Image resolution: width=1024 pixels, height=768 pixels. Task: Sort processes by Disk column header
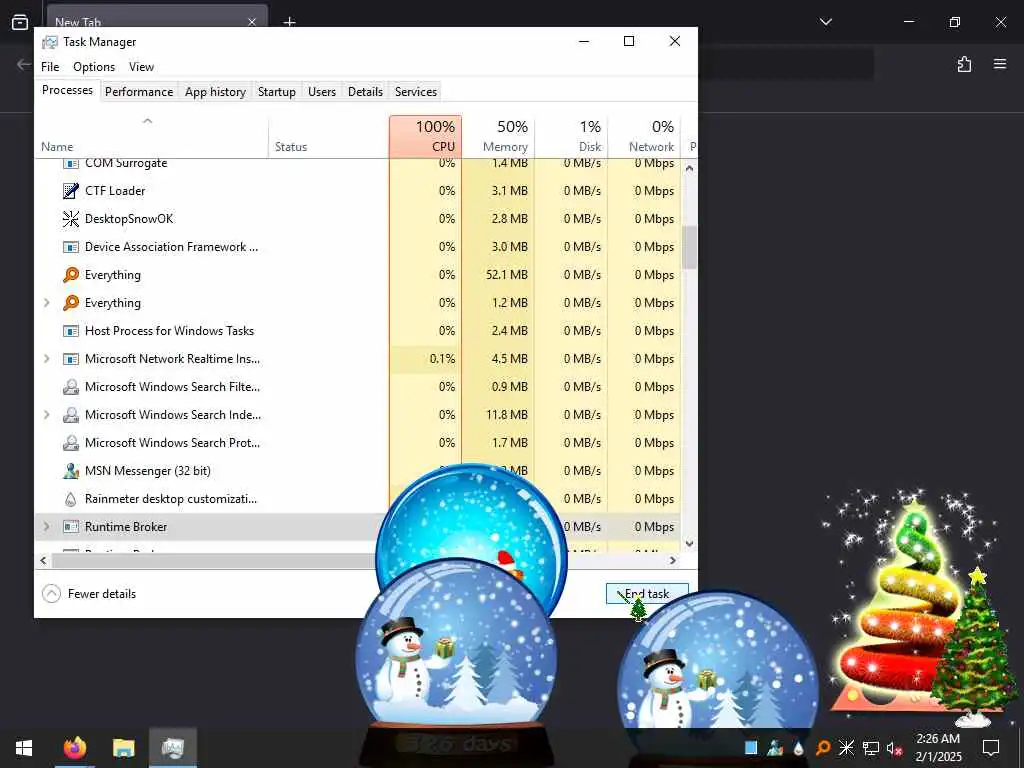point(571,136)
